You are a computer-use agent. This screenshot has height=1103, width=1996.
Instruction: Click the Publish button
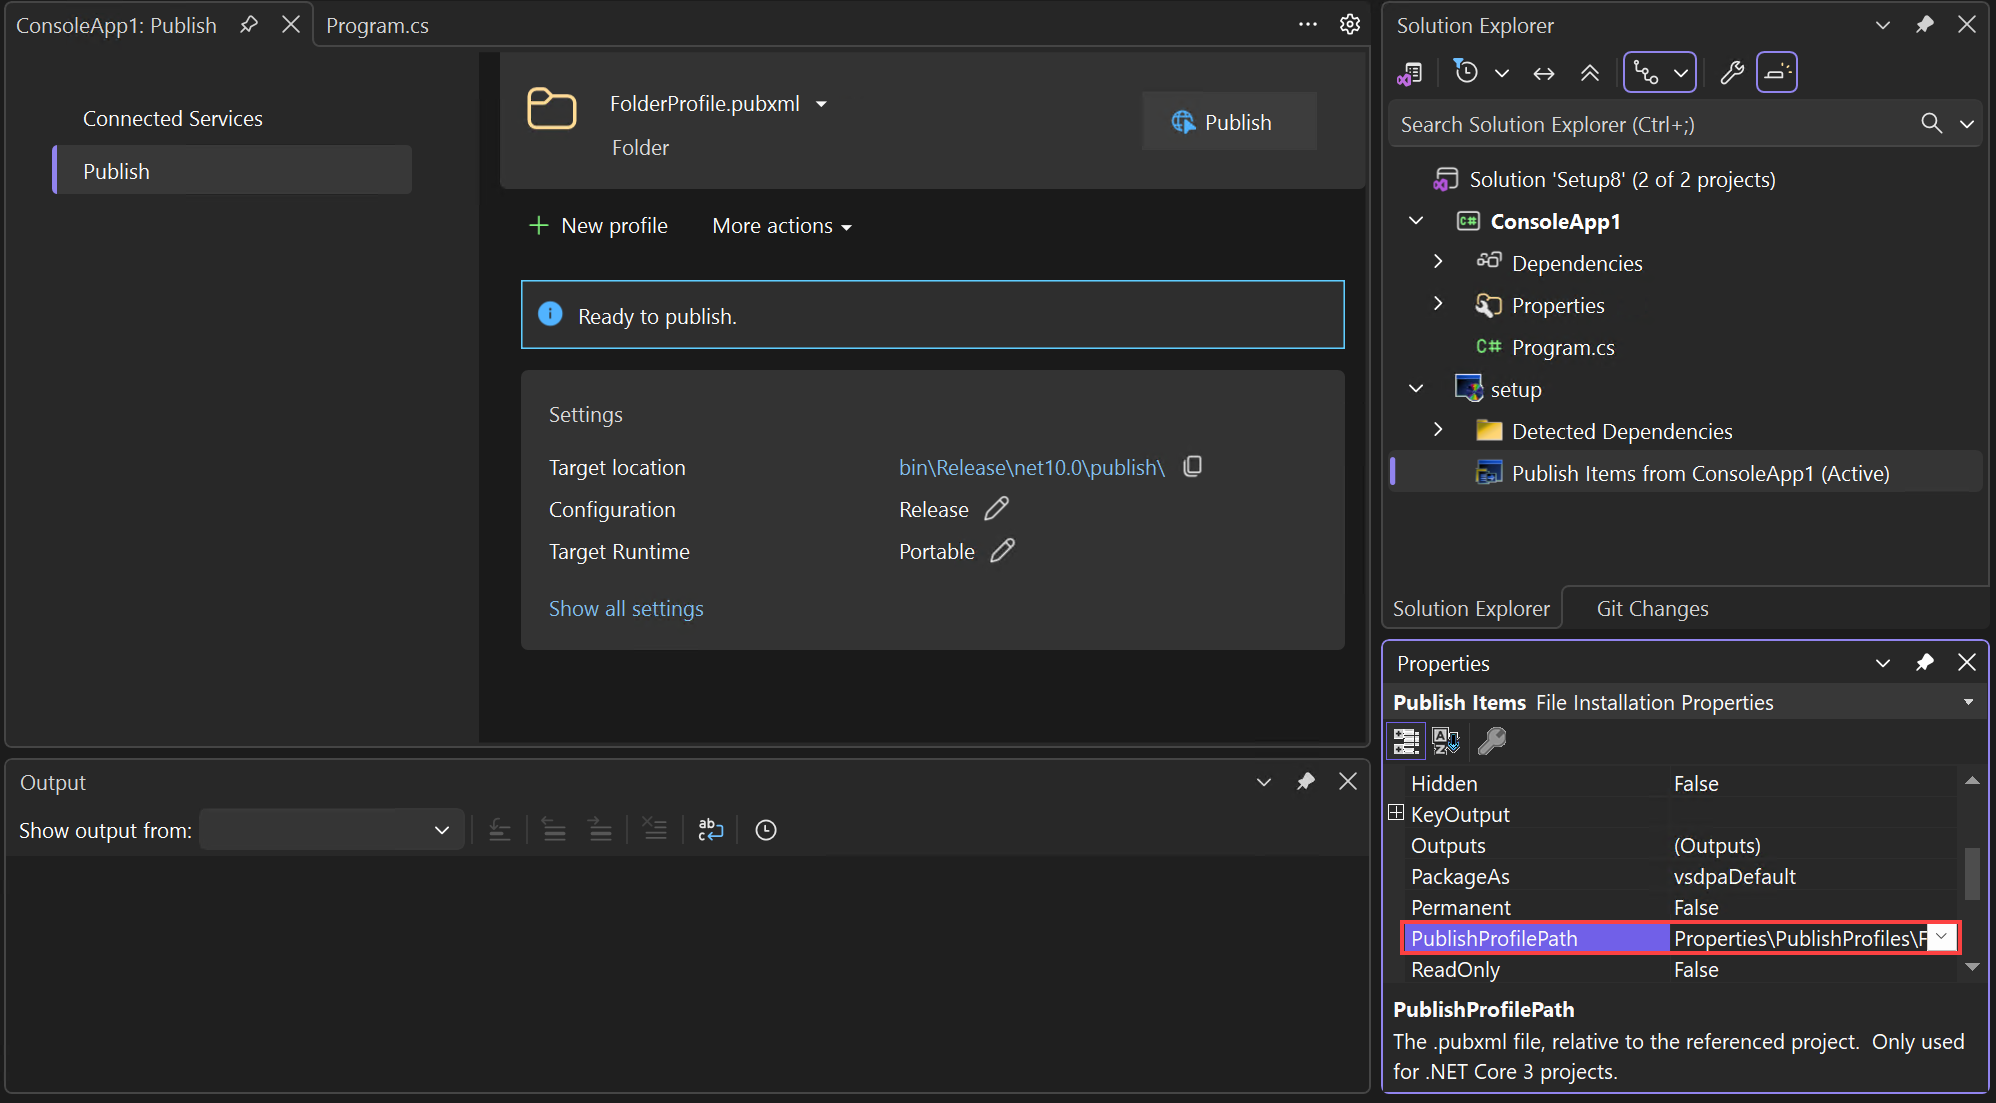point(1229,121)
